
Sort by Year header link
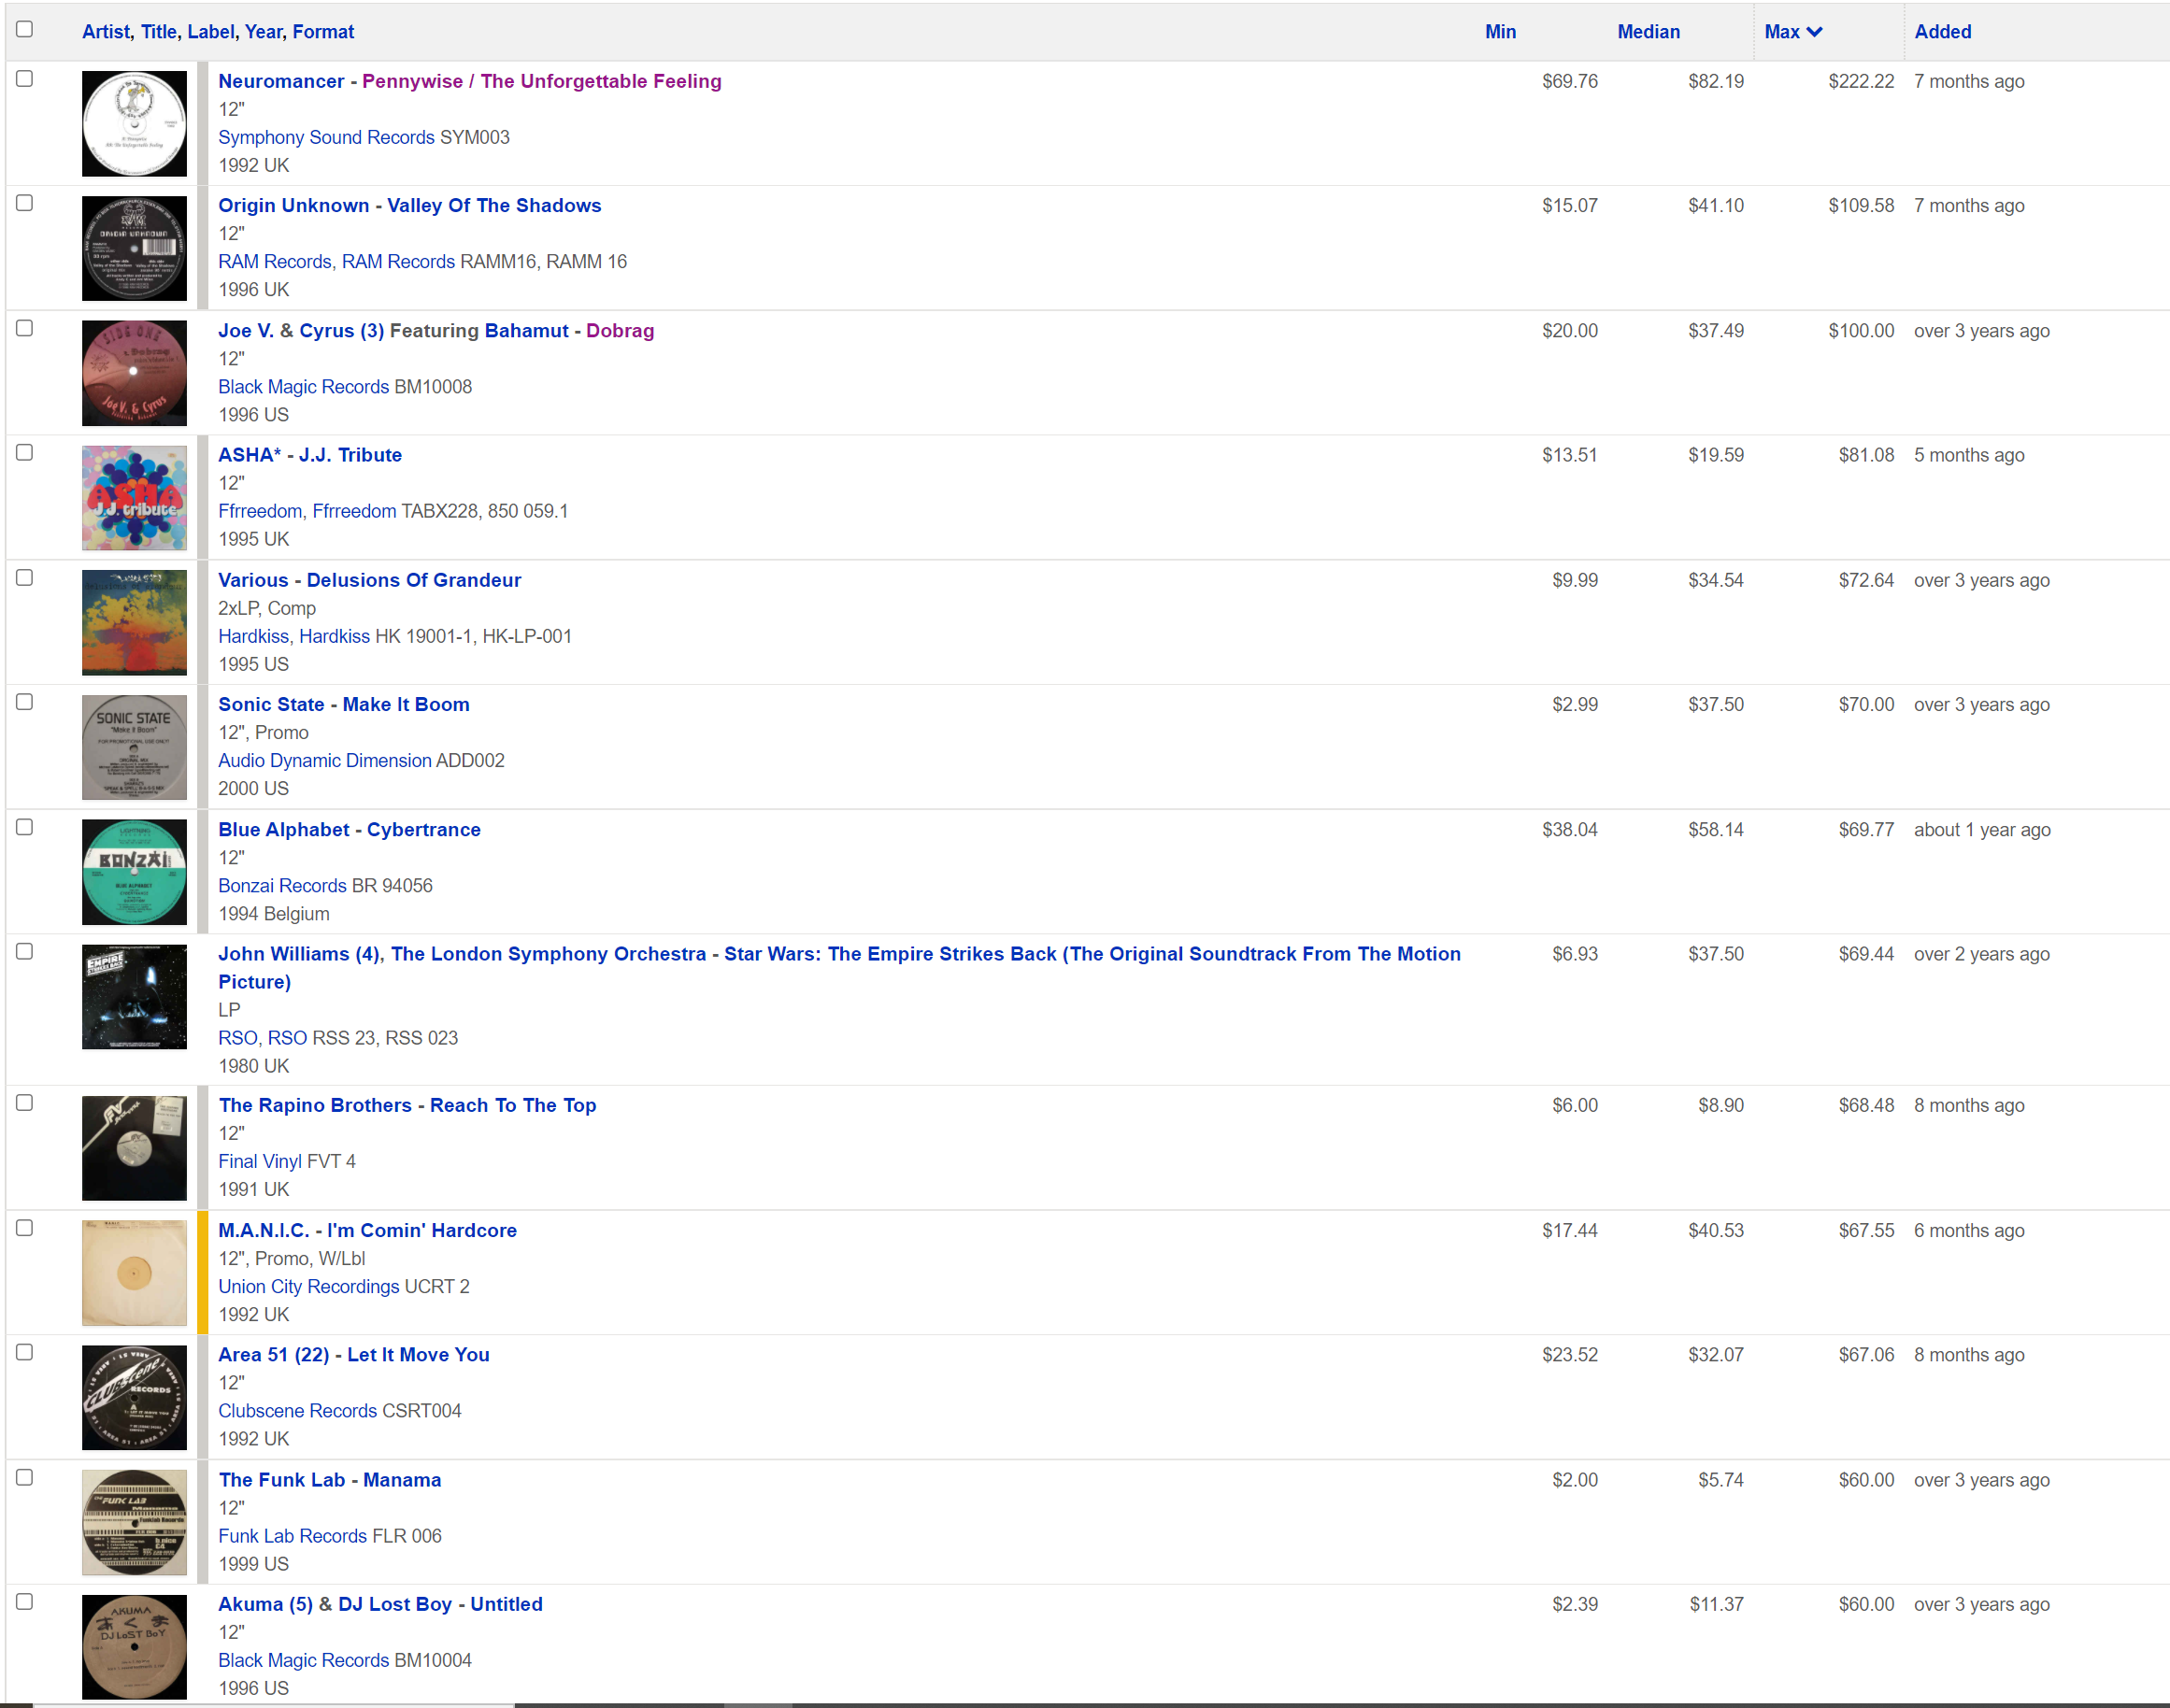click(x=263, y=32)
